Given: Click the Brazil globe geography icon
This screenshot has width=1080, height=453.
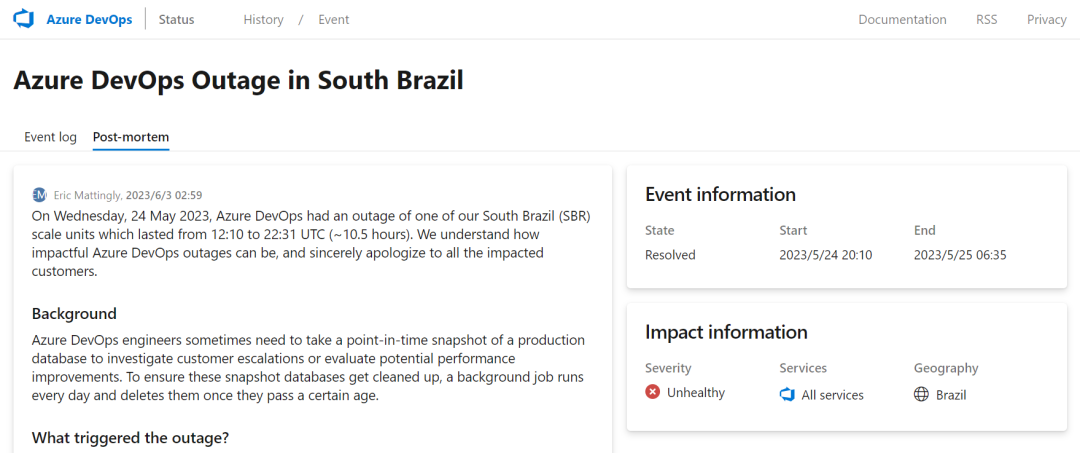Looking at the screenshot, I should click(922, 394).
